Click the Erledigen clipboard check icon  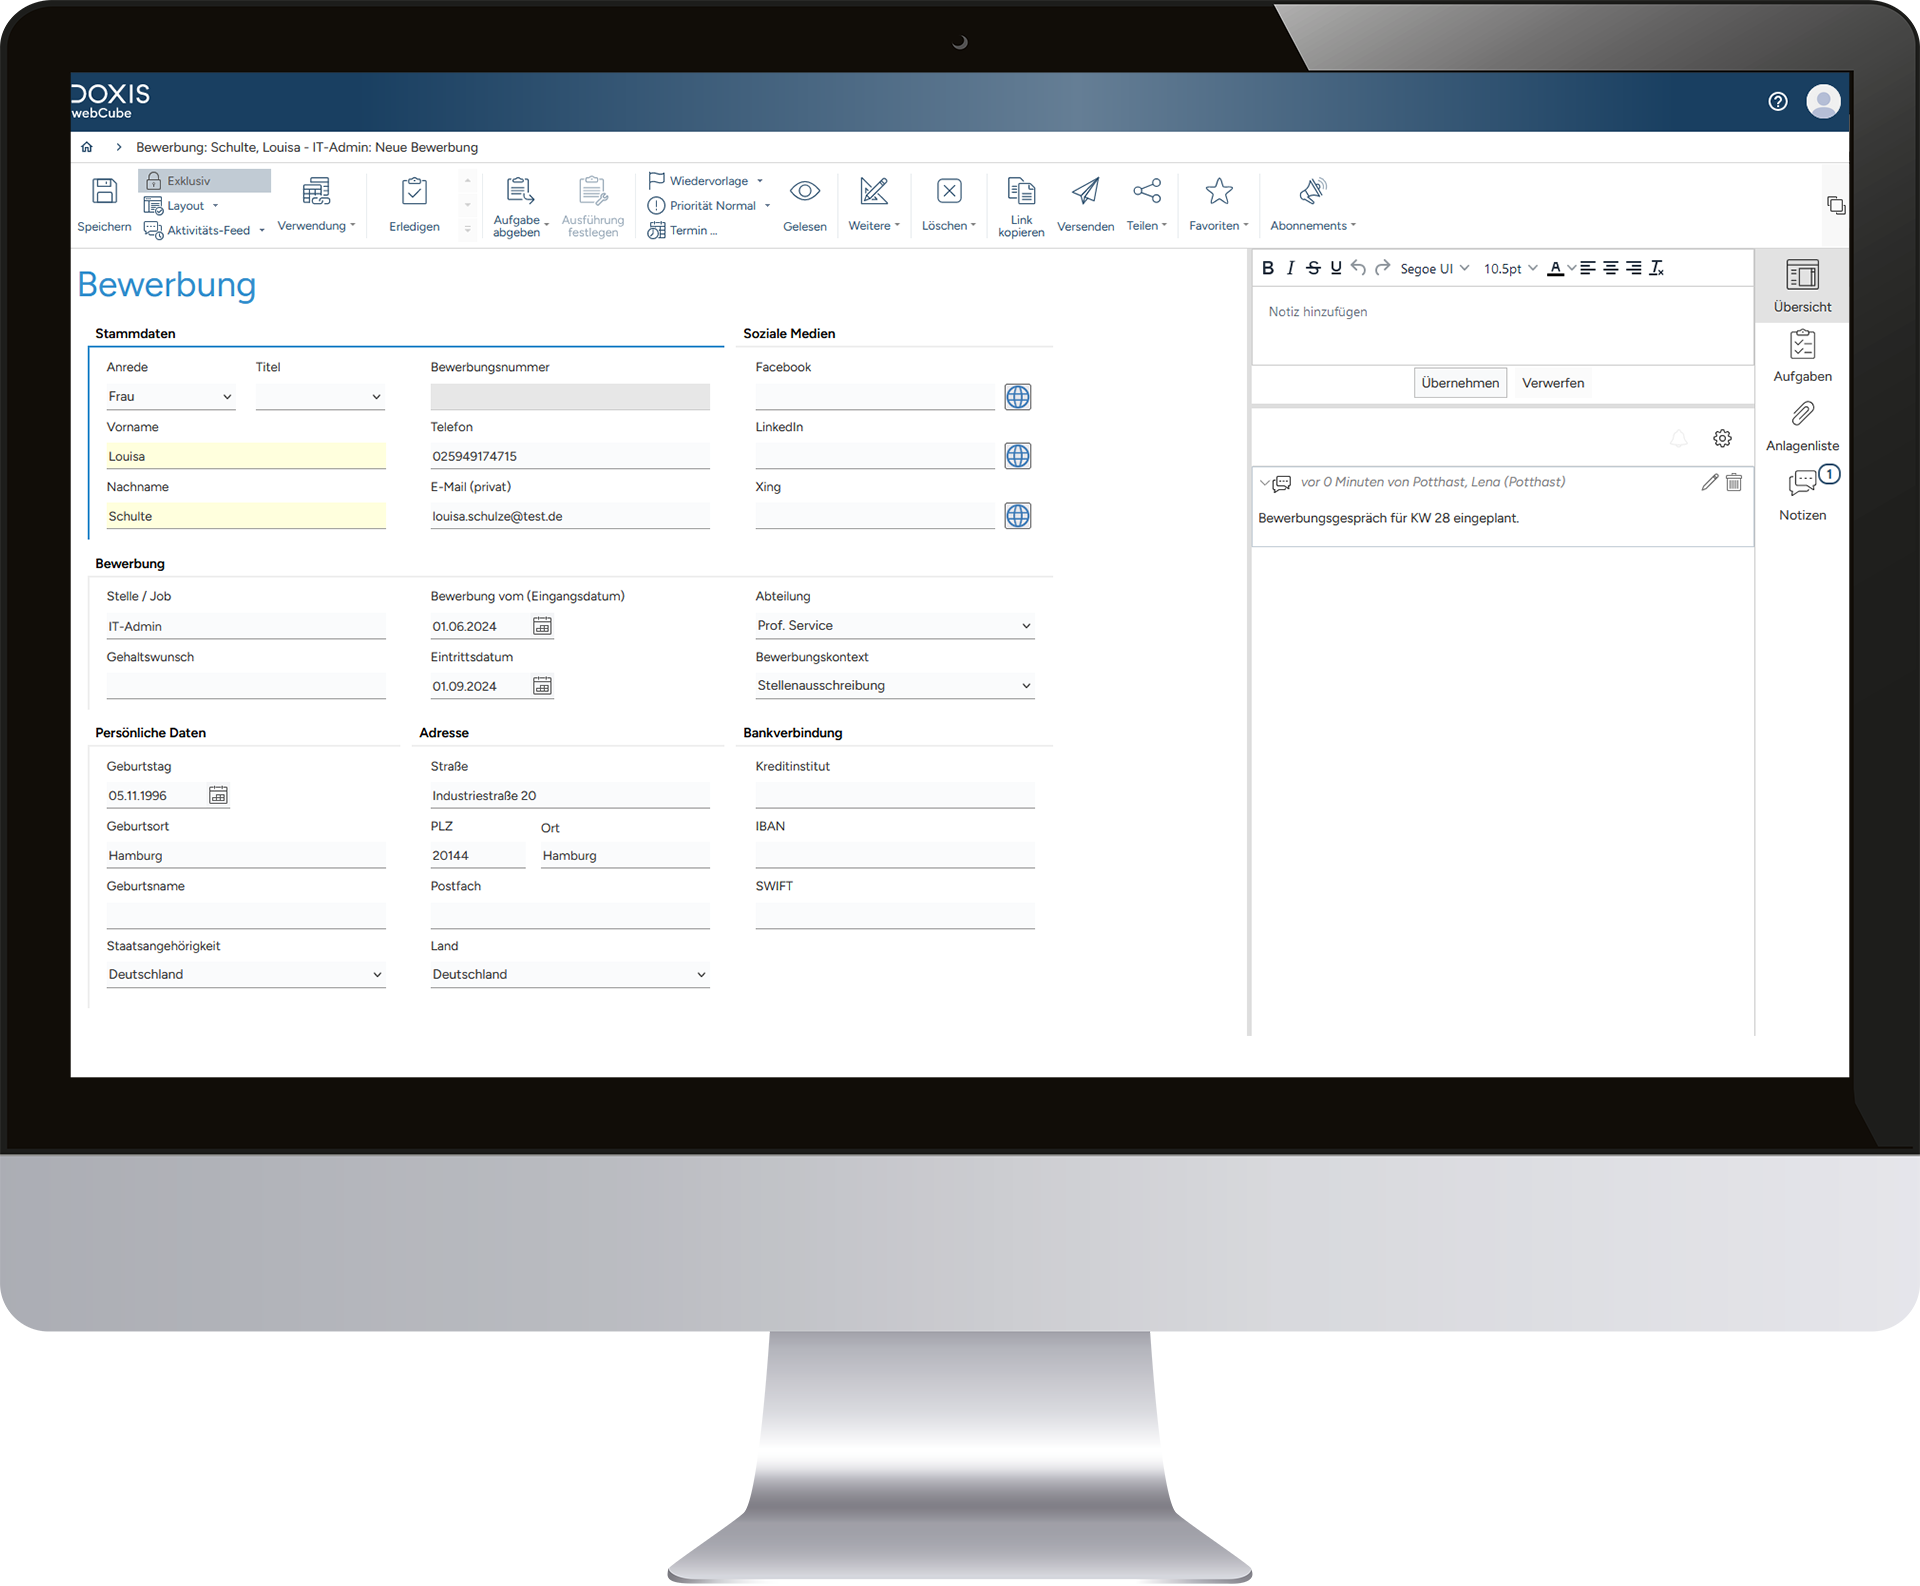coord(414,192)
